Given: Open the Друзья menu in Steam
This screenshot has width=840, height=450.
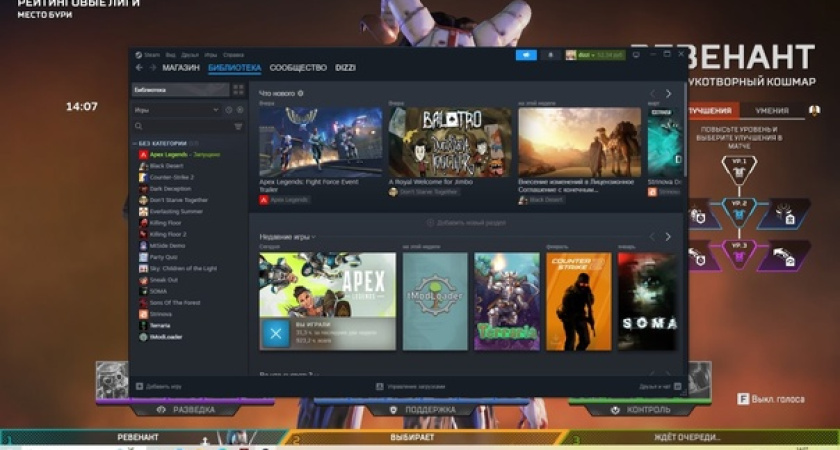Looking at the screenshot, I should coord(190,55).
